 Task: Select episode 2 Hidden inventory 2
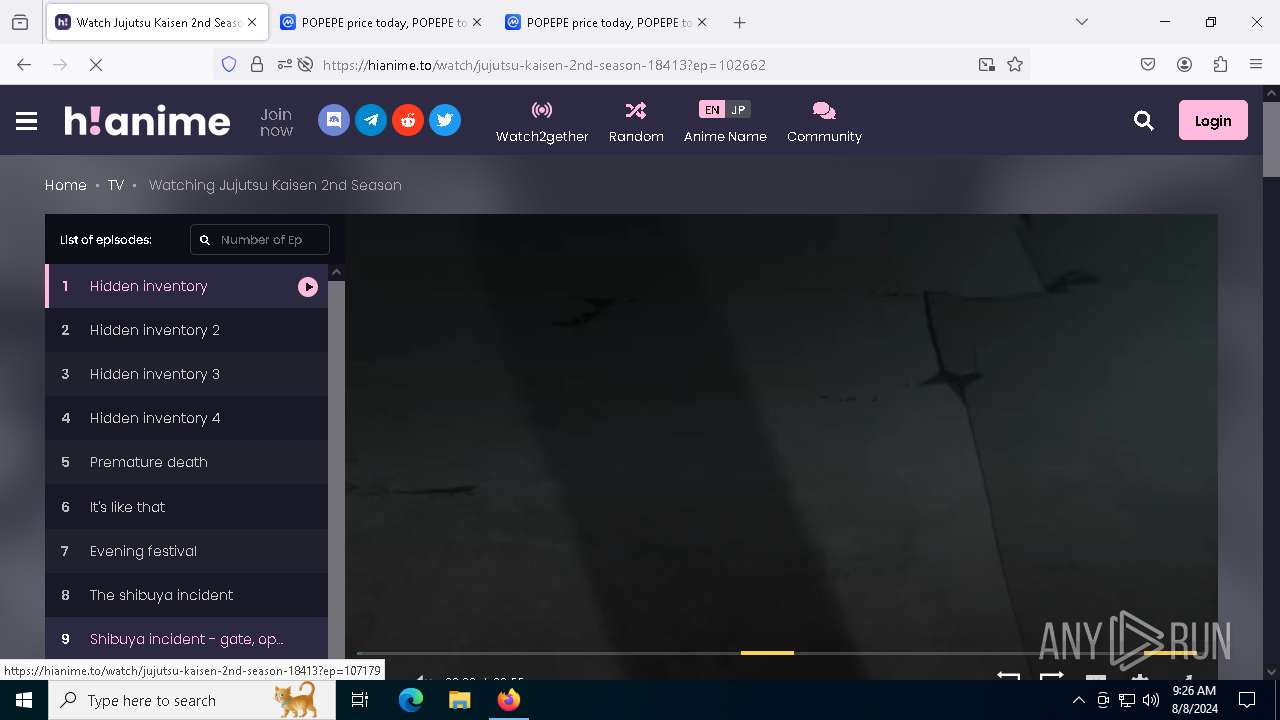[x=187, y=330]
